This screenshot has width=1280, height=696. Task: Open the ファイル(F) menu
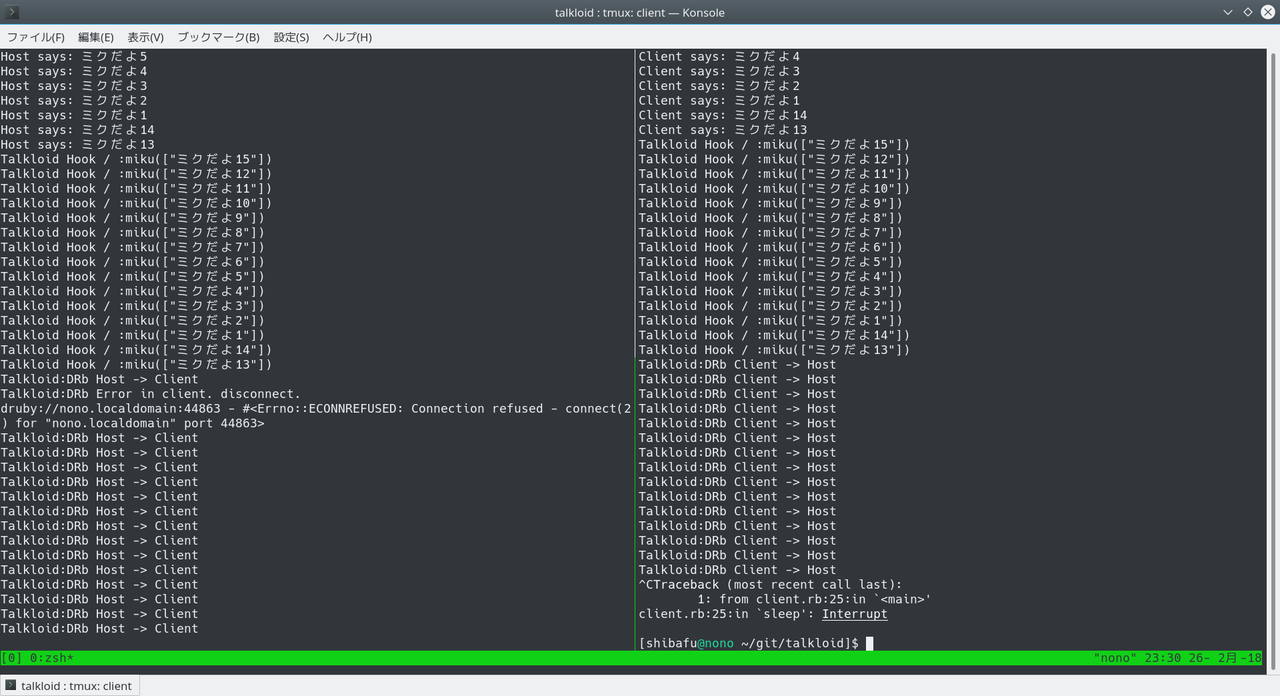[x=36, y=37]
